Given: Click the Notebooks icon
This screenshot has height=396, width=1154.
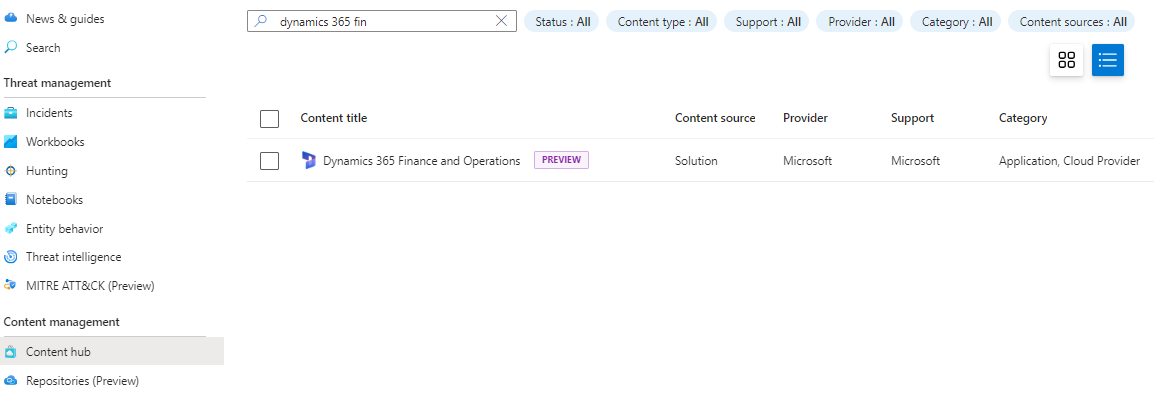Looking at the screenshot, I should click(x=10, y=199).
